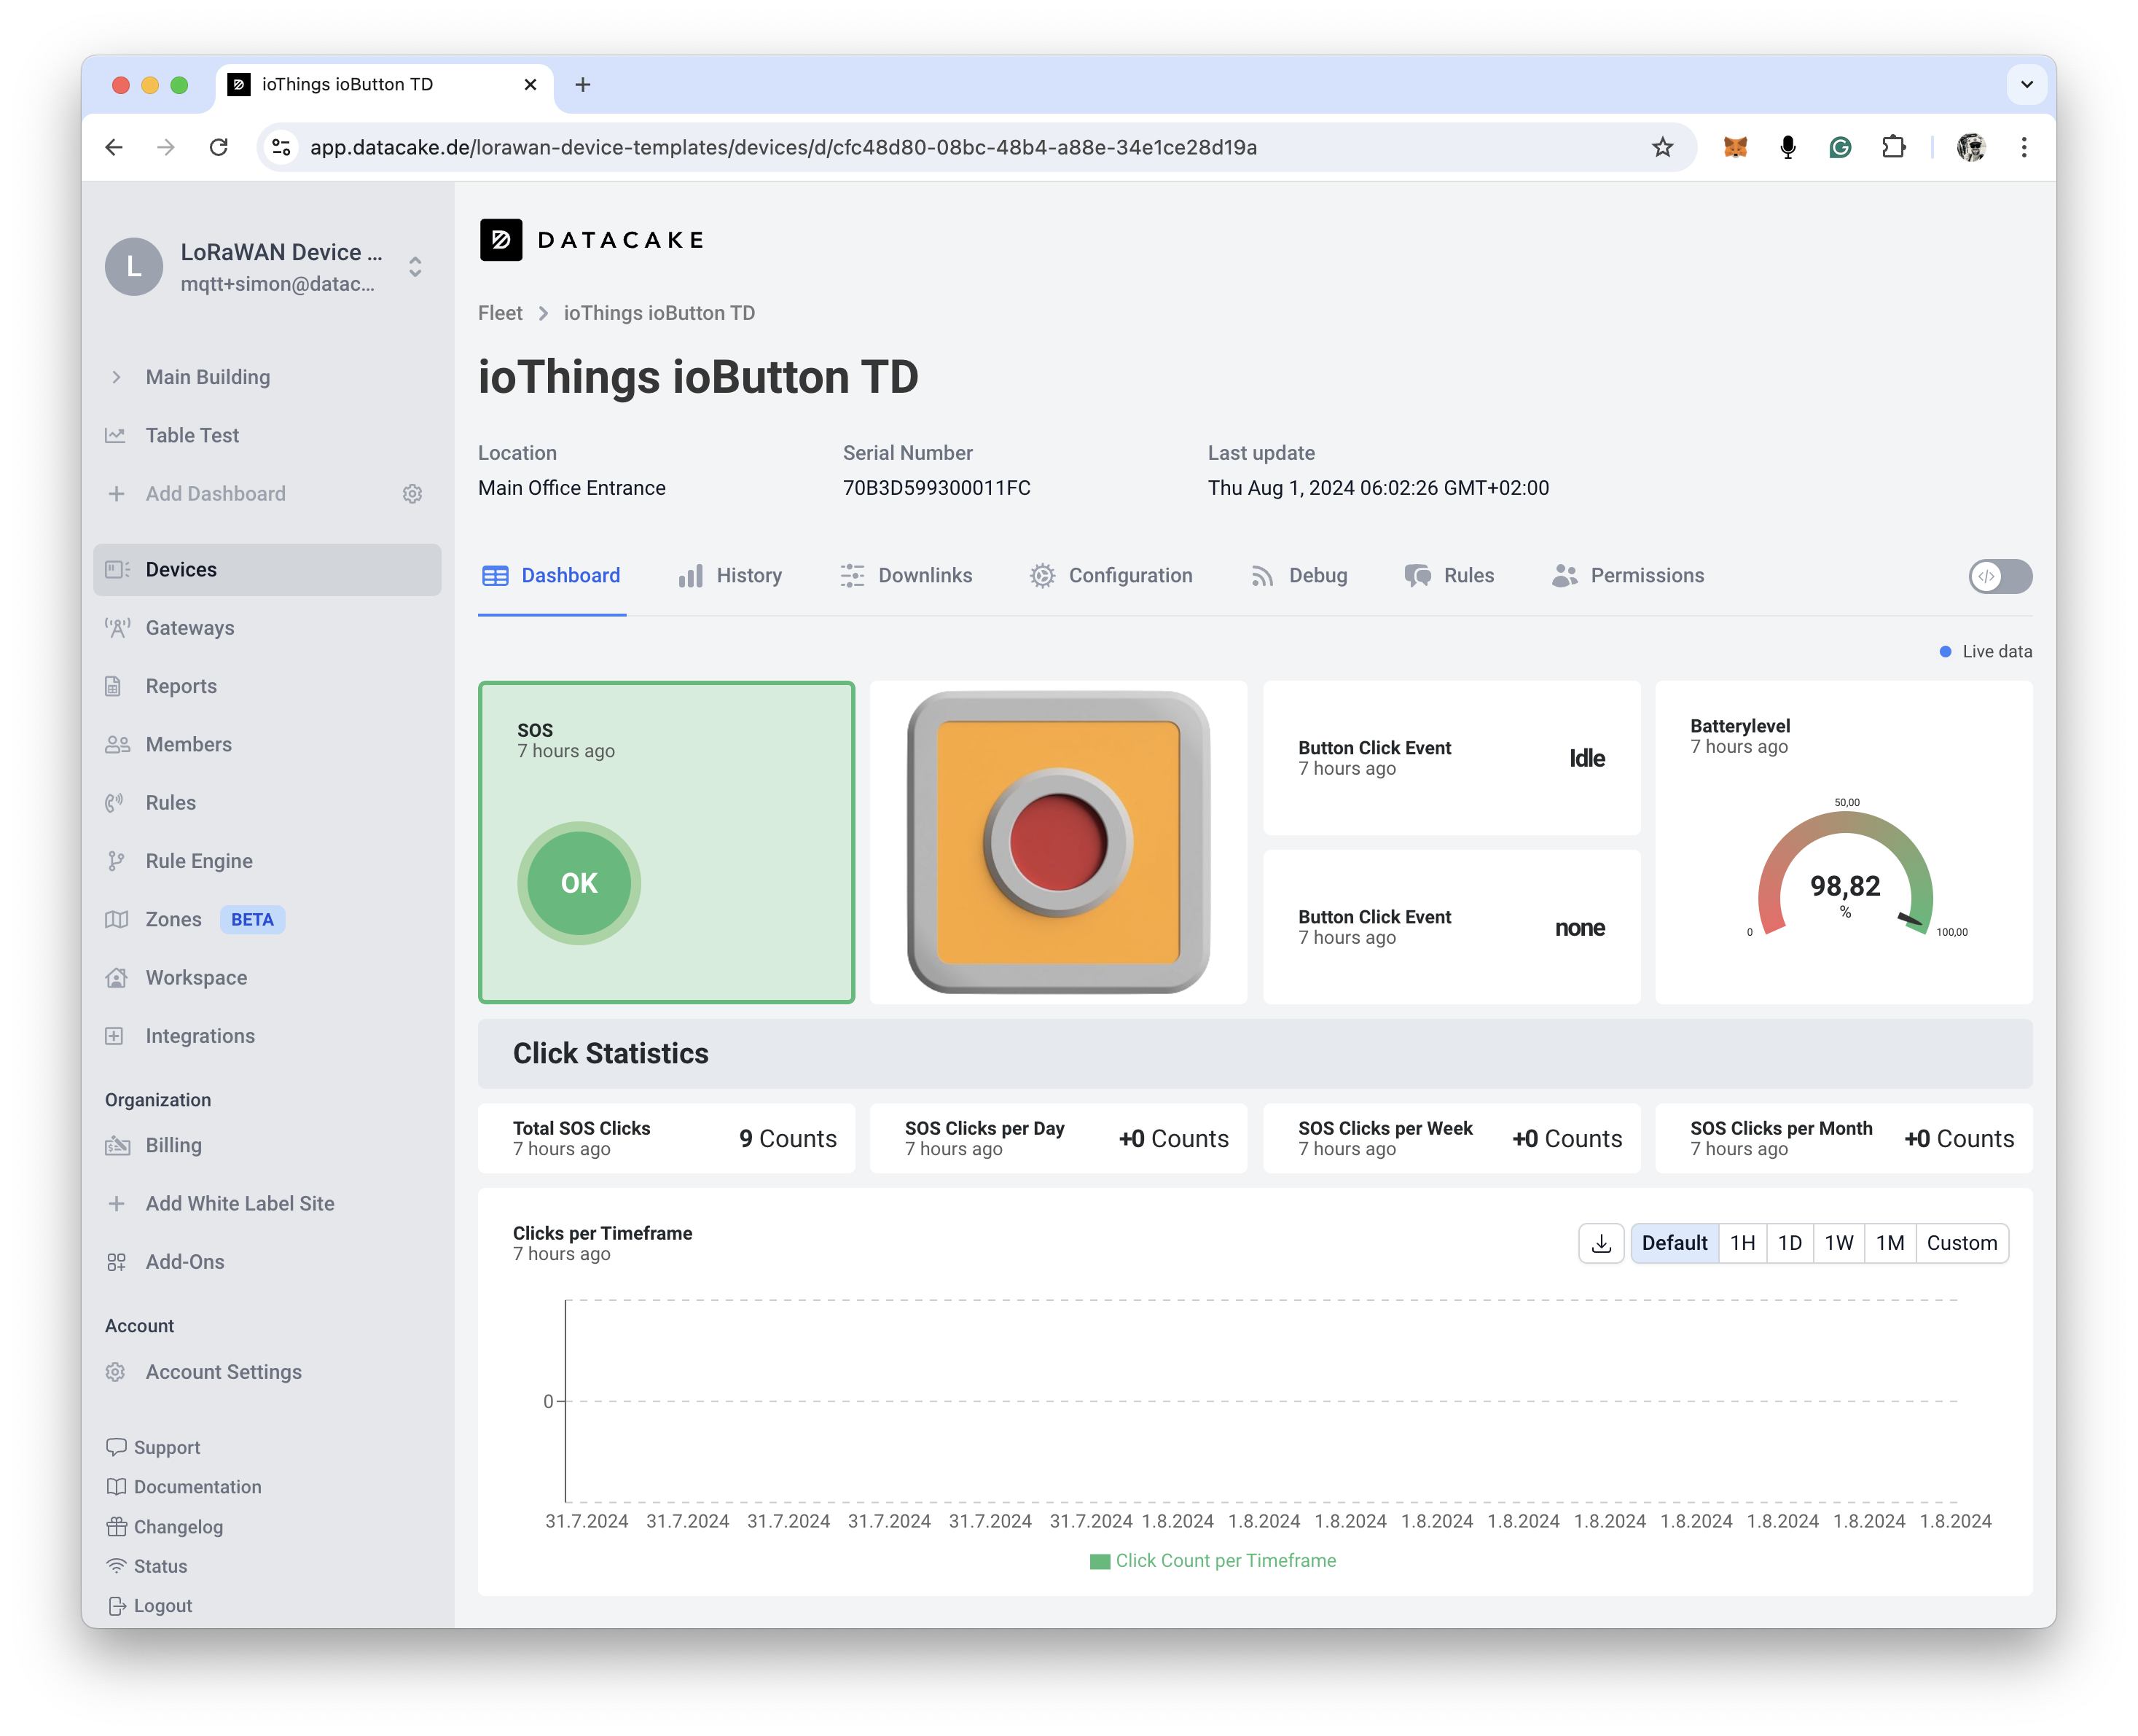Select the Dashboard tab
Image resolution: width=2138 pixels, height=1736 pixels.
551,575
